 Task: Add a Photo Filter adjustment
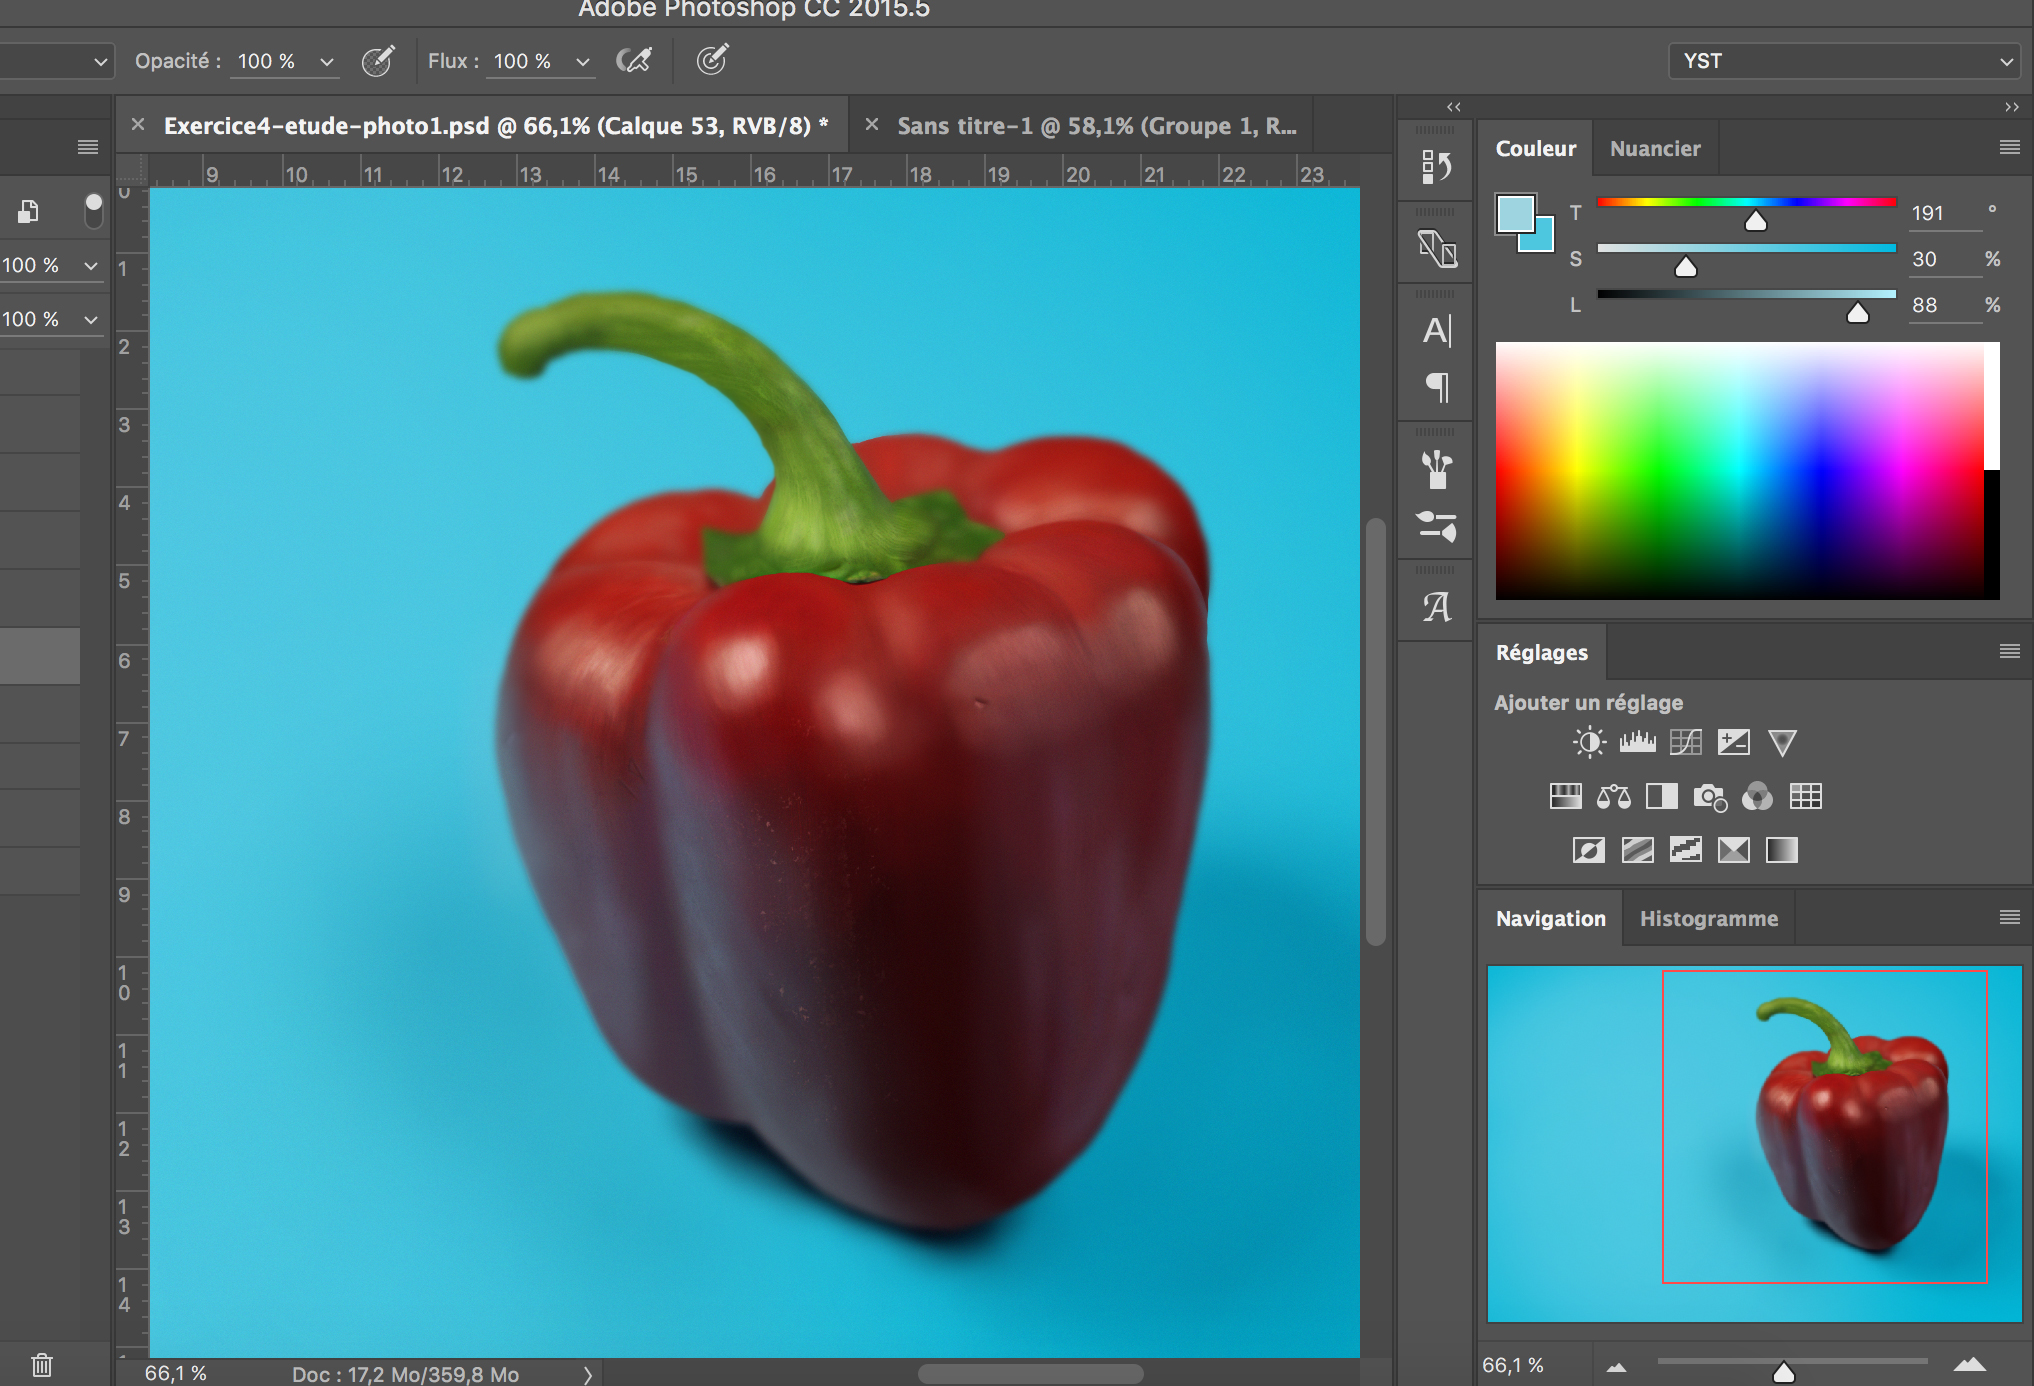[1709, 797]
